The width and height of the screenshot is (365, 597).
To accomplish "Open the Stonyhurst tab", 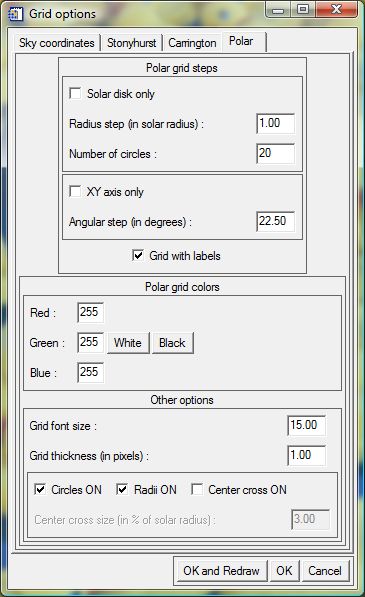I will [x=131, y=43].
